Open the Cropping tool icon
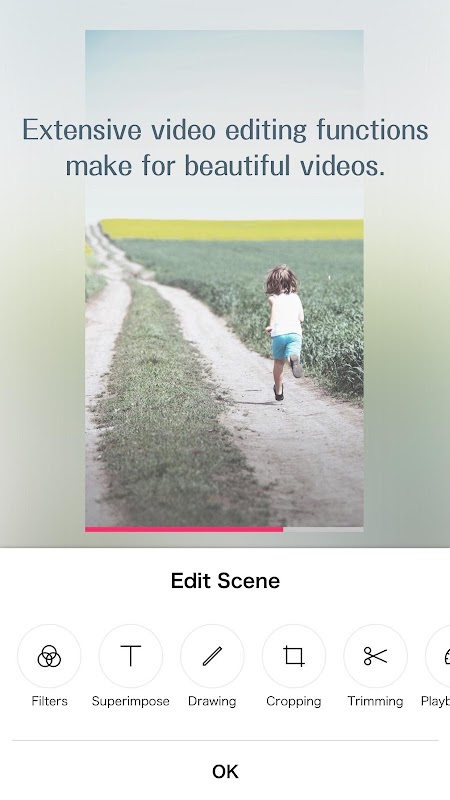Image resolution: width=450 pixels, height=800 pixels. coord(294,656)
